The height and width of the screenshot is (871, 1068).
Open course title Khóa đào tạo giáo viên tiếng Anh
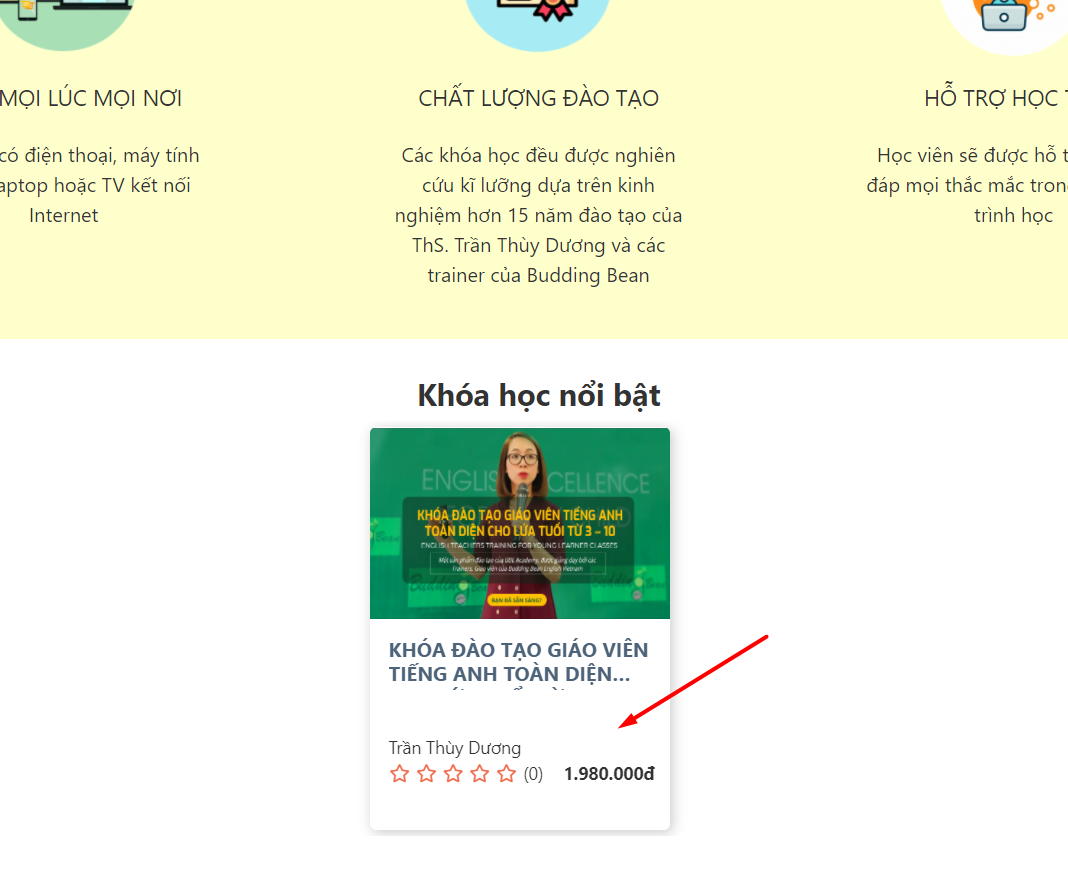tap(518, 661)
